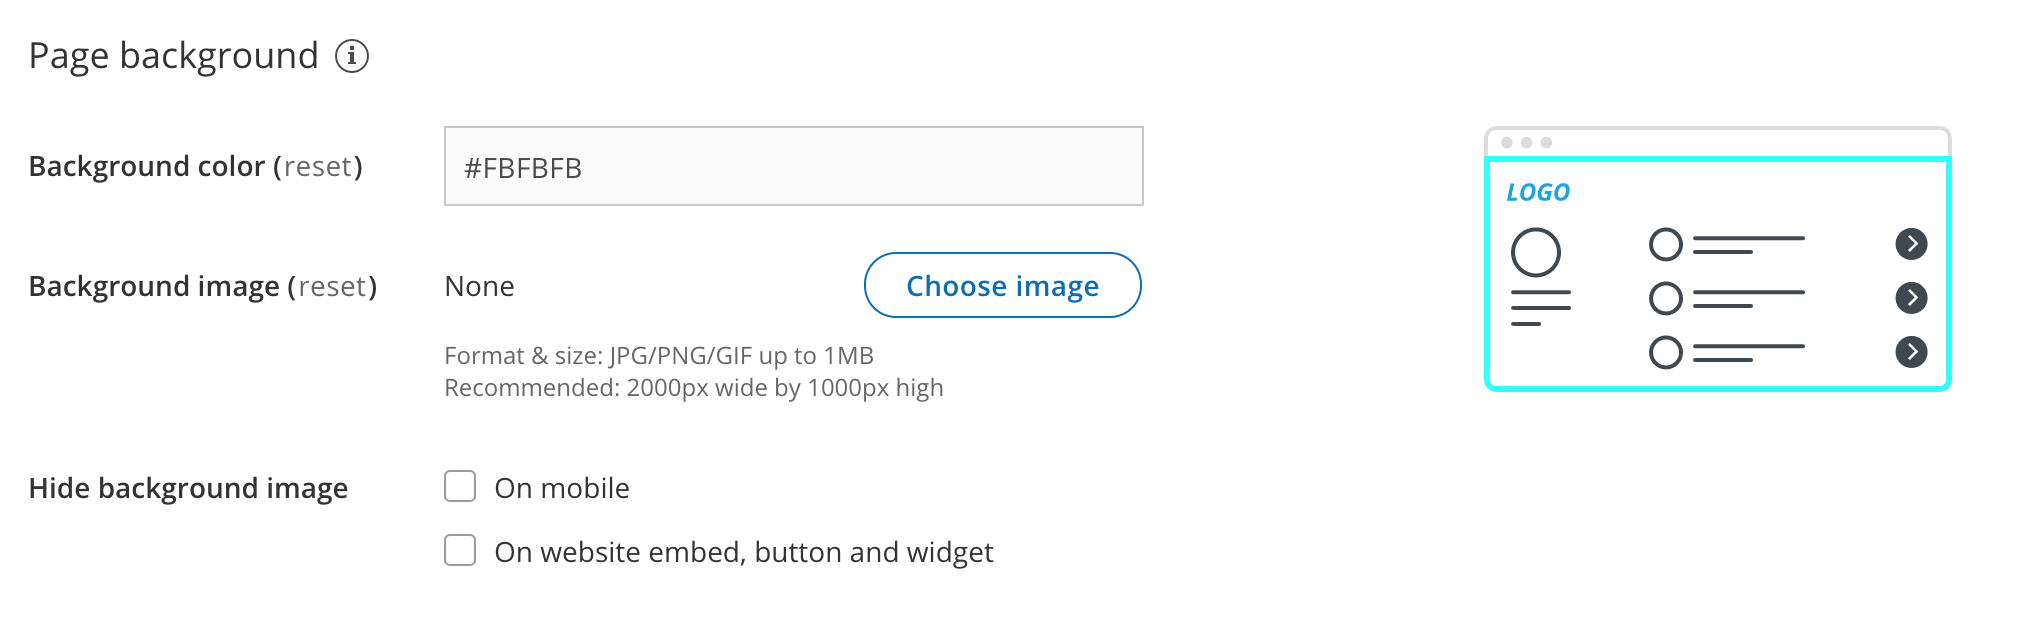
Task: Focus the #FBFBFB background color field
Action: point(793,166)
